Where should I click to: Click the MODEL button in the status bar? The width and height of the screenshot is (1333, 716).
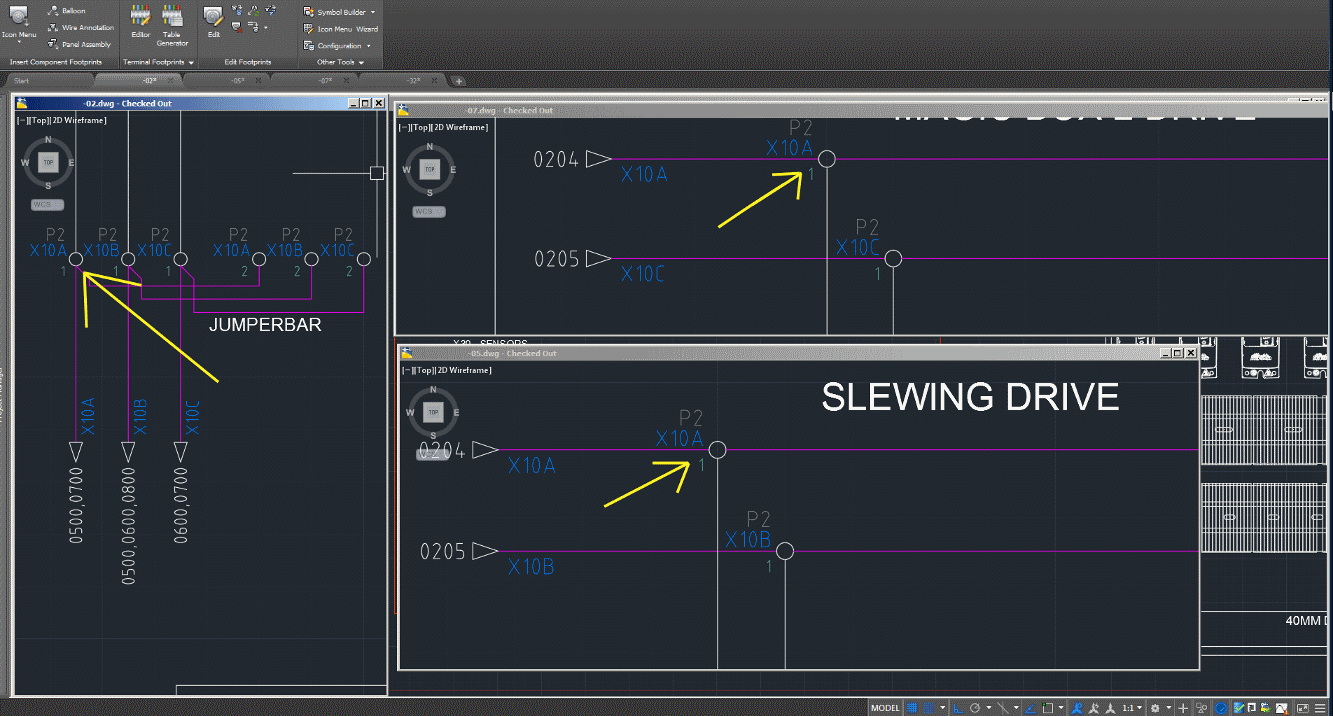pyautogui.click(x=884, y=707)
